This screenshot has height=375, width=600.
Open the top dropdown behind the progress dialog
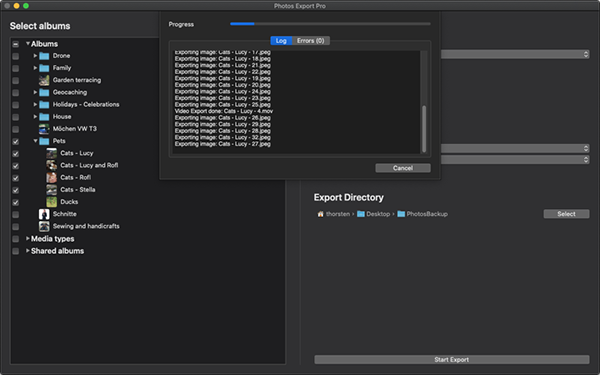click(515, 54)
